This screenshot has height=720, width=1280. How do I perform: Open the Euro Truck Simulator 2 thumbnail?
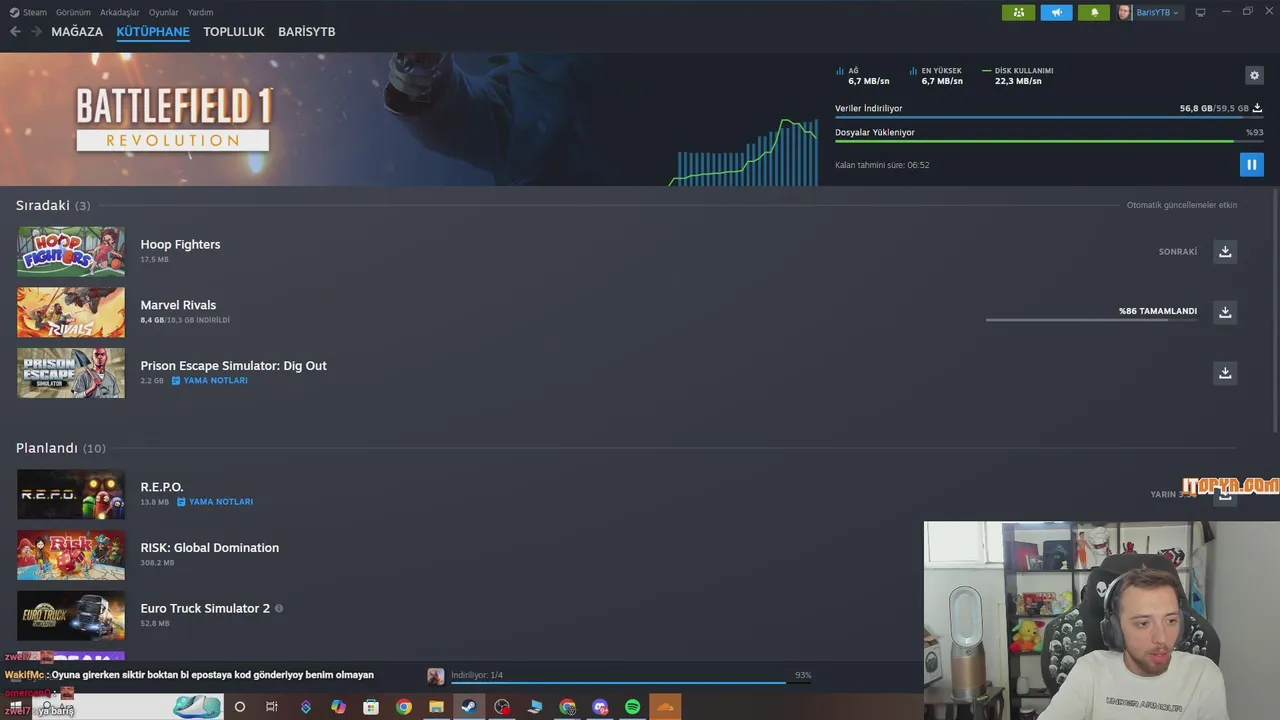pos(71,616)
